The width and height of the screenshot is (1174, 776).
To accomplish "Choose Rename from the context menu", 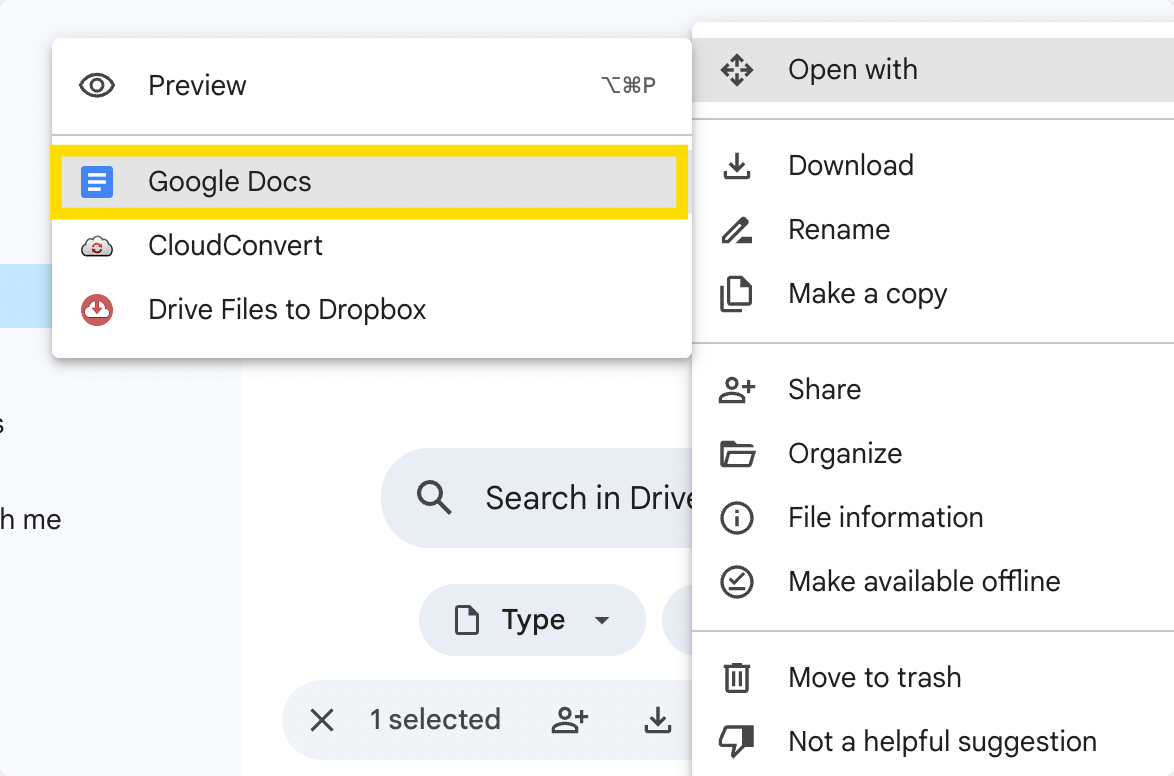I will 933,230.
